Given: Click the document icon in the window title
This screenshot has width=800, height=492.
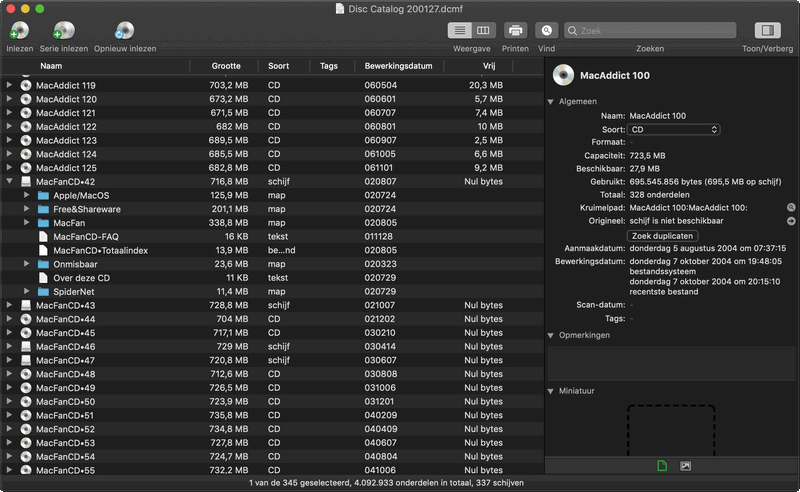Looking at the screenshot, I should coord(340,9).
